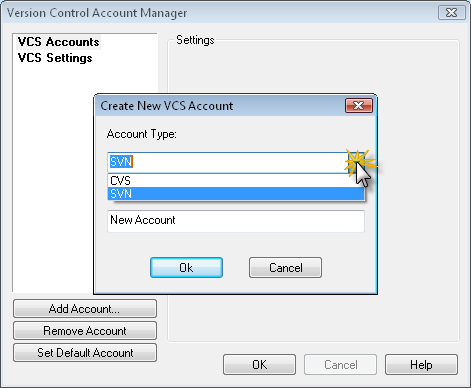The height and width of the screenshot is (388, 471).
Task: Open the Account Type dropdown arrow
Action: pos(356,162)
